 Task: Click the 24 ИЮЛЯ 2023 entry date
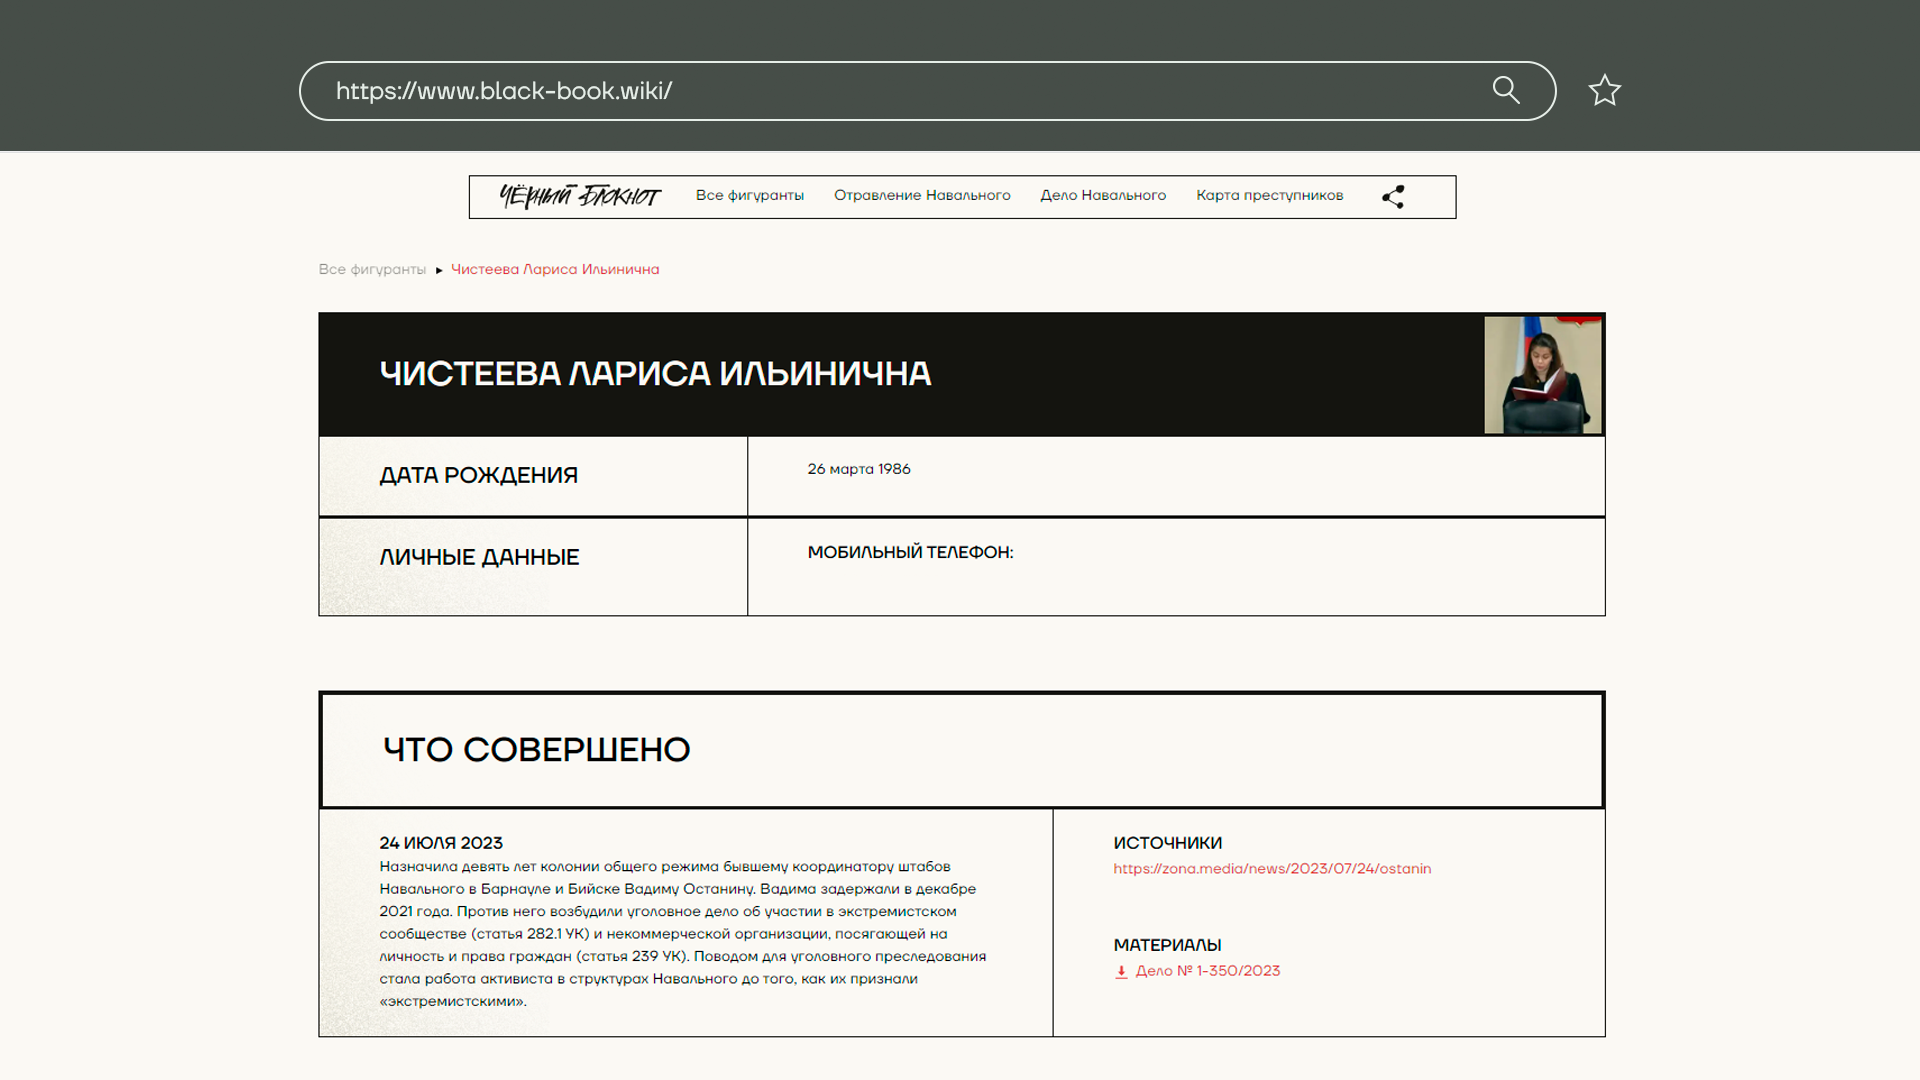(x=441, y=843)
